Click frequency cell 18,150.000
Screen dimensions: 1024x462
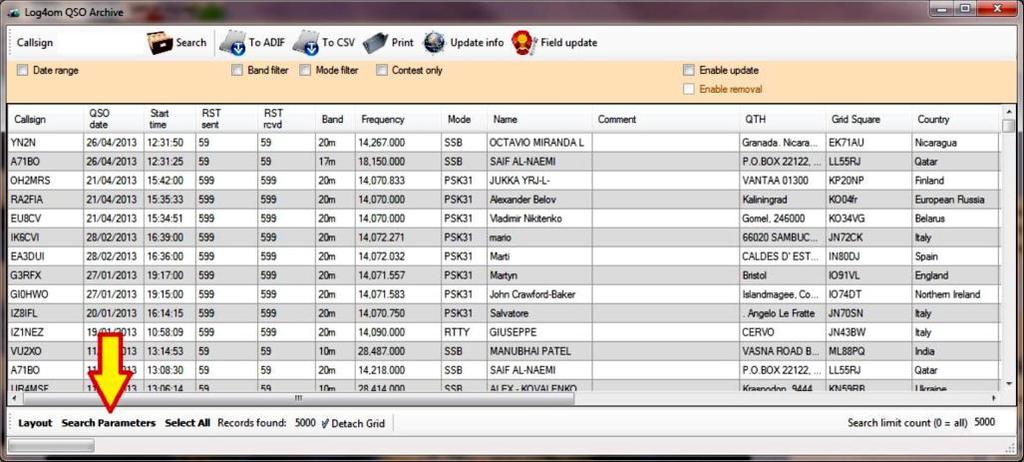[x=398, y=161]
